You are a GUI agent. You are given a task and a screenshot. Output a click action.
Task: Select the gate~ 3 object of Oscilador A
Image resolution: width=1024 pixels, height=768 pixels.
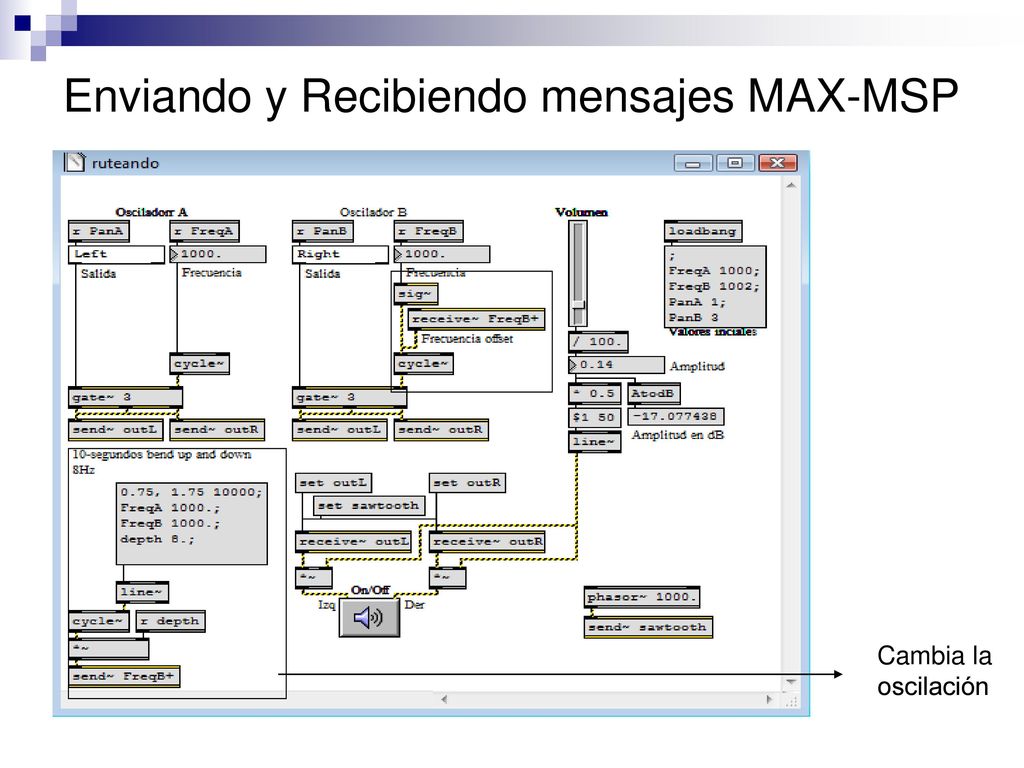tap(125, 397)
